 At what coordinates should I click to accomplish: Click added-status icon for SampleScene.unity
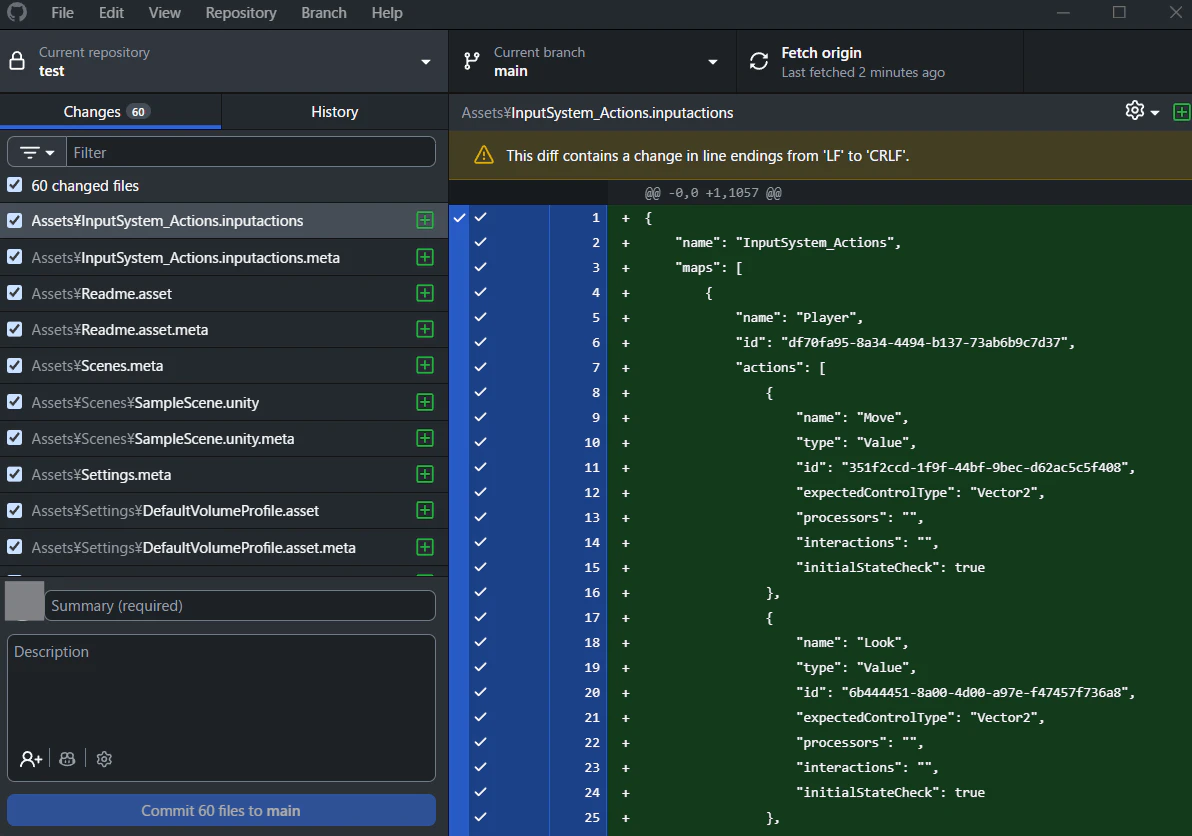click(x=425, y=402)
